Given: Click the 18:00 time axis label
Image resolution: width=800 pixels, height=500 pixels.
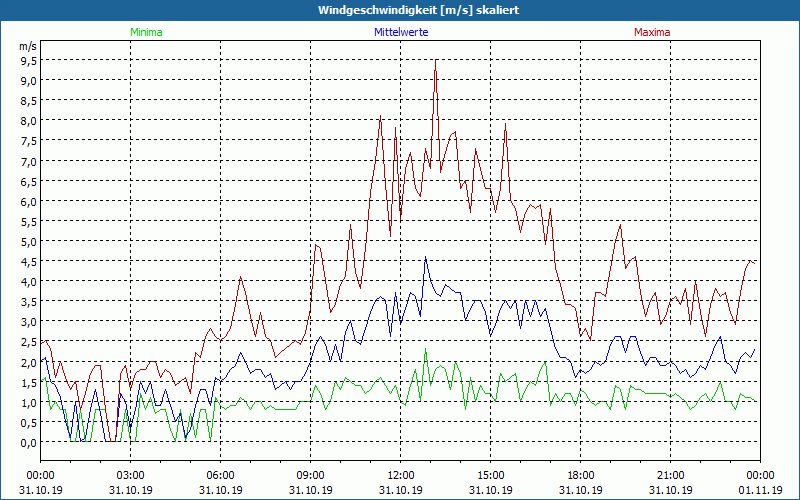Looking at the screenshot, I should 581,476.
